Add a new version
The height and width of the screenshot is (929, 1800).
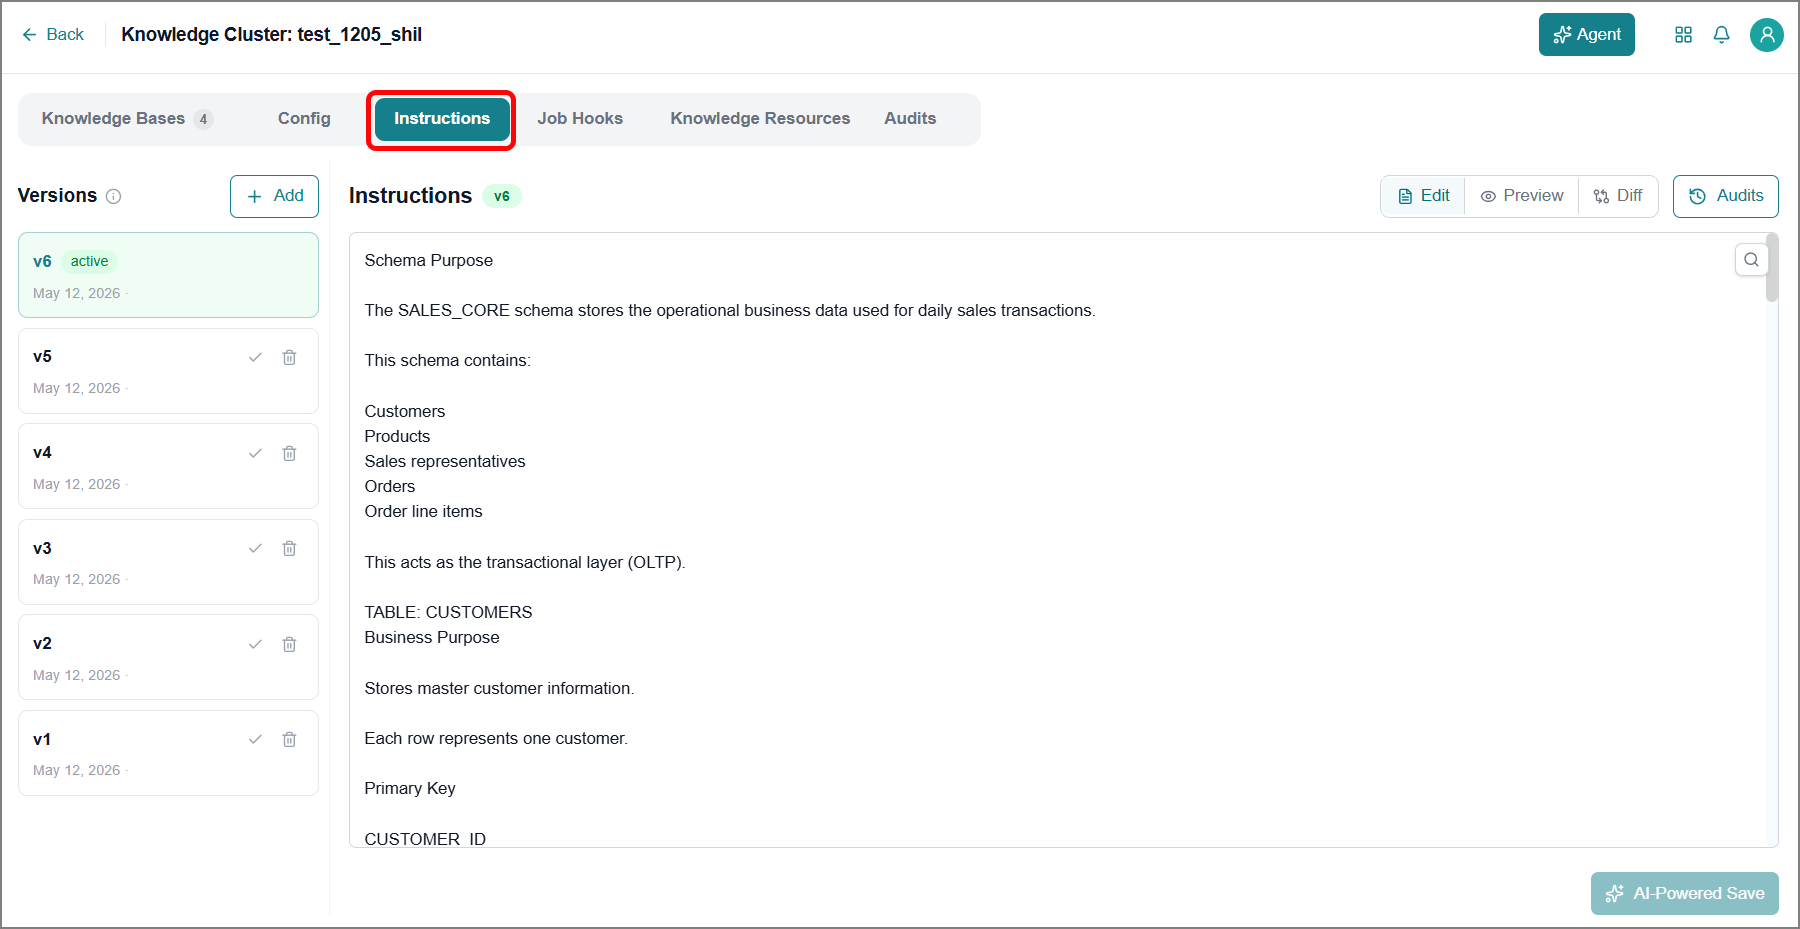pos(274,196)
